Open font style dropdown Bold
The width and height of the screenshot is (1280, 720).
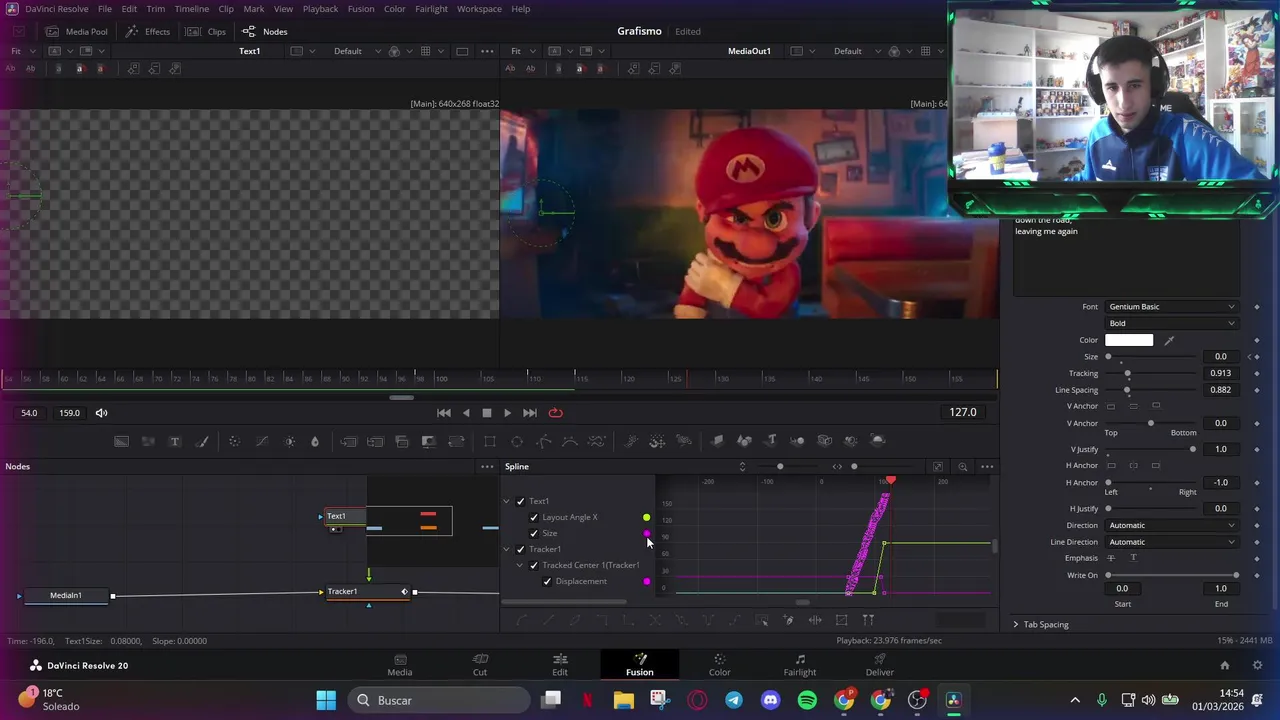tap(1171, 324)
